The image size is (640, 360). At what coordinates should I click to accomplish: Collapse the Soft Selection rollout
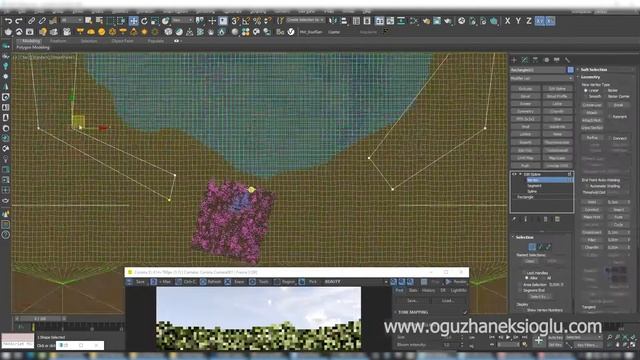(x=594, y=70)
